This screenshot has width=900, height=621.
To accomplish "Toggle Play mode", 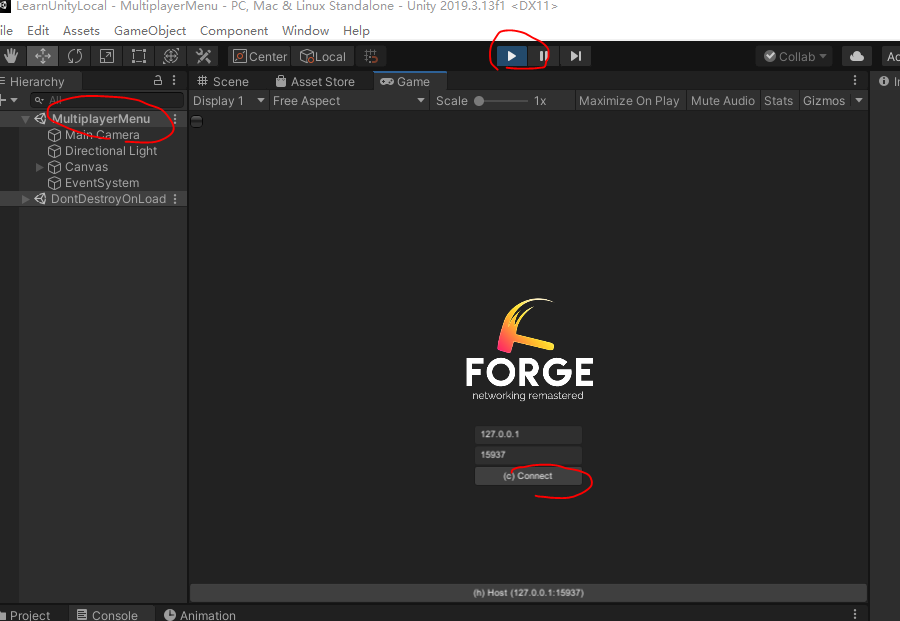I will click(x=511, y=56).
